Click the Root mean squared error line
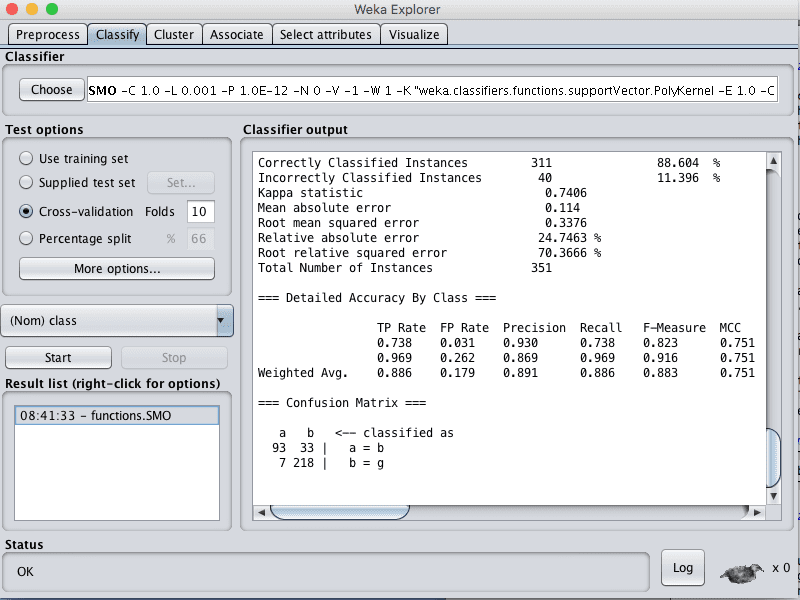The width and height of the screenshot is (800, 600). coord(422,223)
